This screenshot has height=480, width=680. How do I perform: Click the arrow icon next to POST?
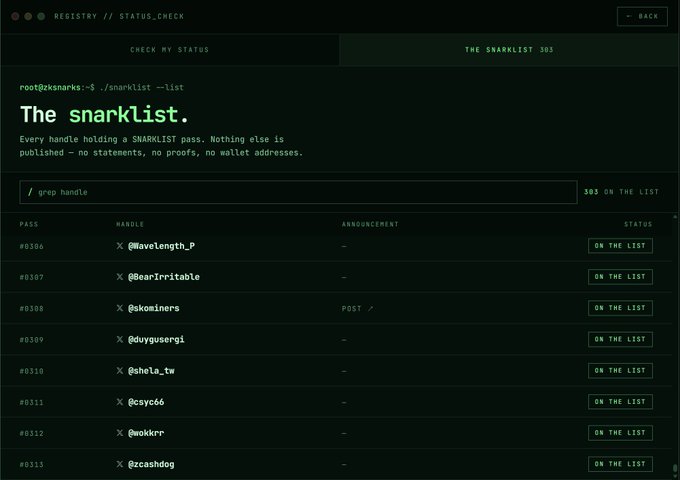click(x=370, y=308)
